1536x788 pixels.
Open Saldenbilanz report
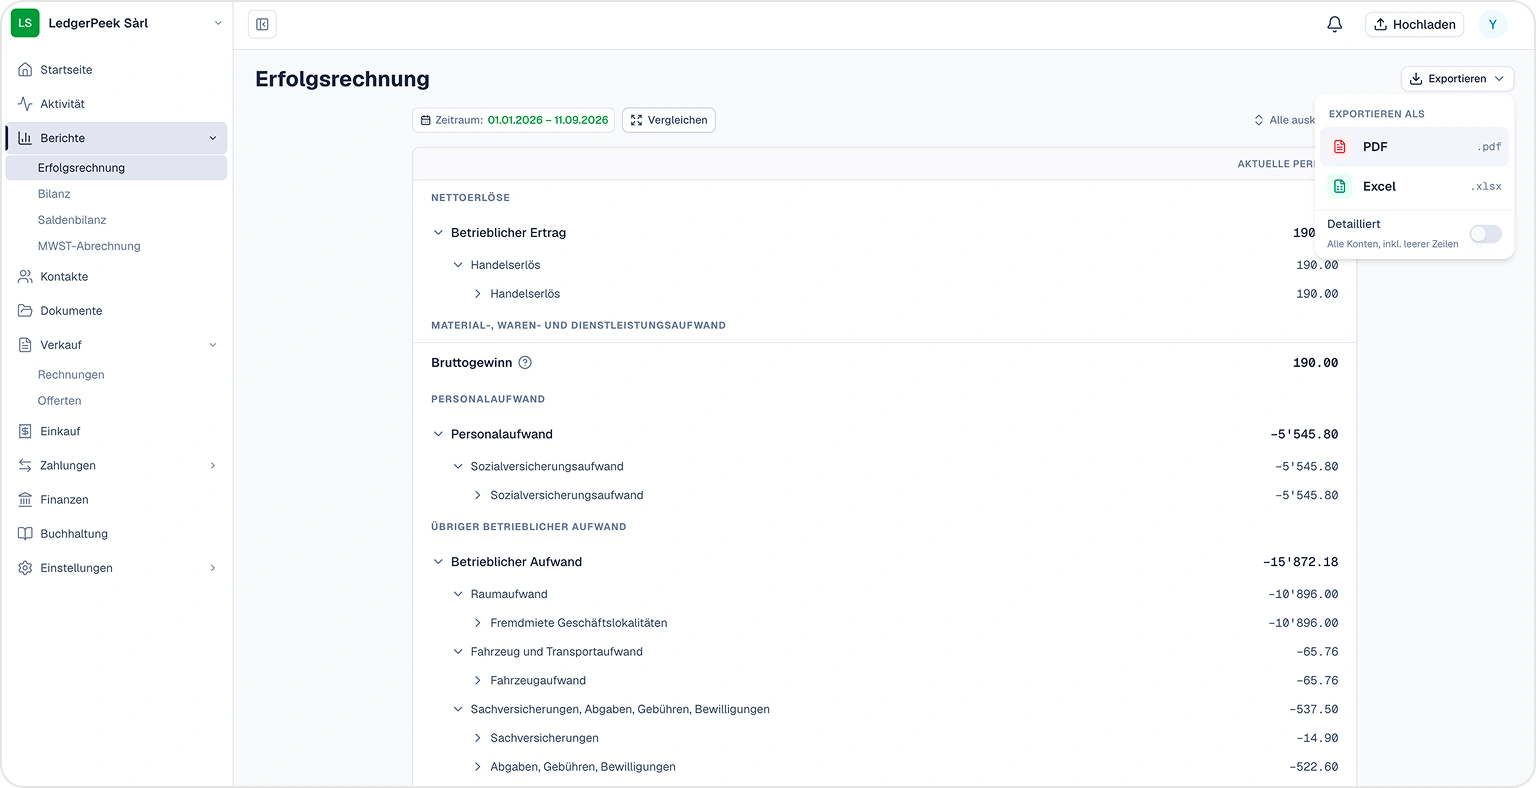(116, 220)
